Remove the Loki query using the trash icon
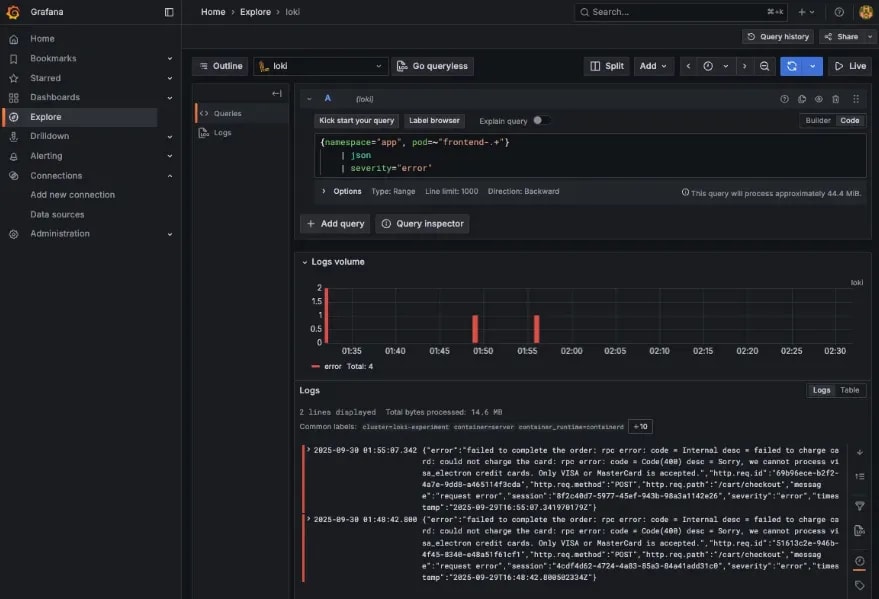The height and width of the screenshot is (599, 879). point(836,99)
